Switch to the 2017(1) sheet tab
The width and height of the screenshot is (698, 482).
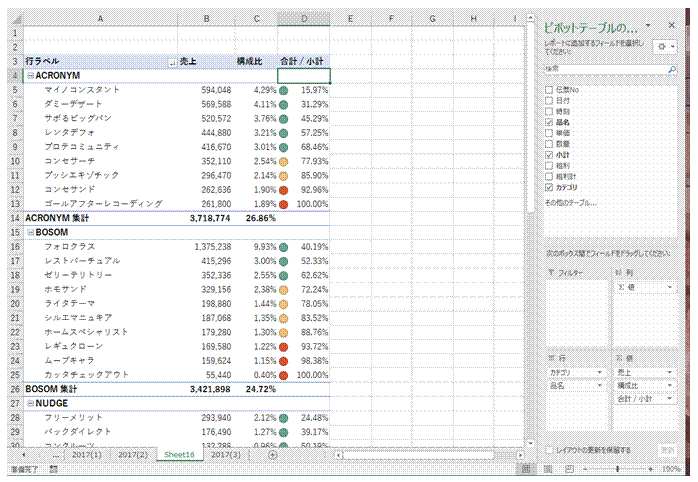tap(87, 454)
